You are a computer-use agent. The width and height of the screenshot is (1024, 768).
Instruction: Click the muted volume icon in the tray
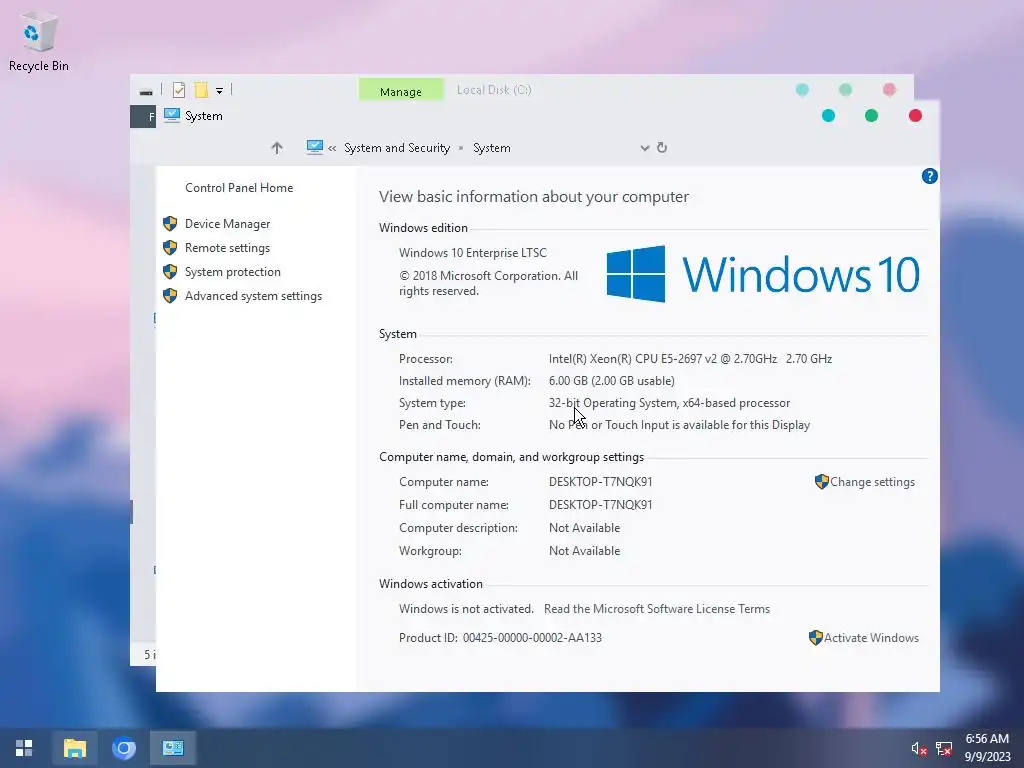[x=919, y=748]
